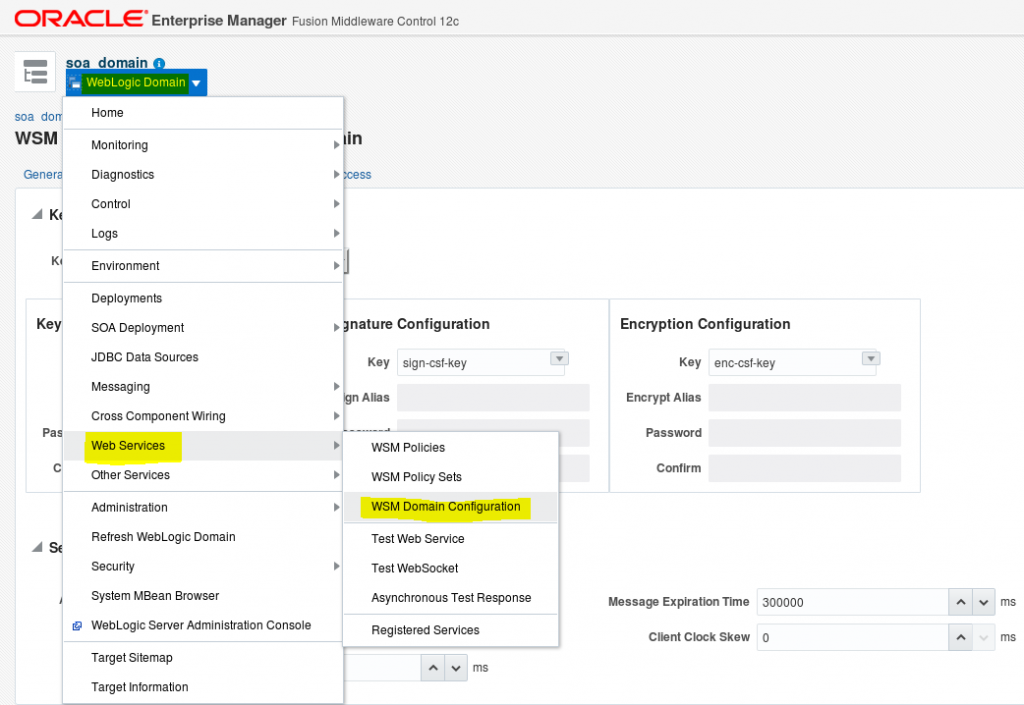Select Target Information menu item
Viewport: 1024px width, 705px height.
pyautogui.click(x=202, y=687)
